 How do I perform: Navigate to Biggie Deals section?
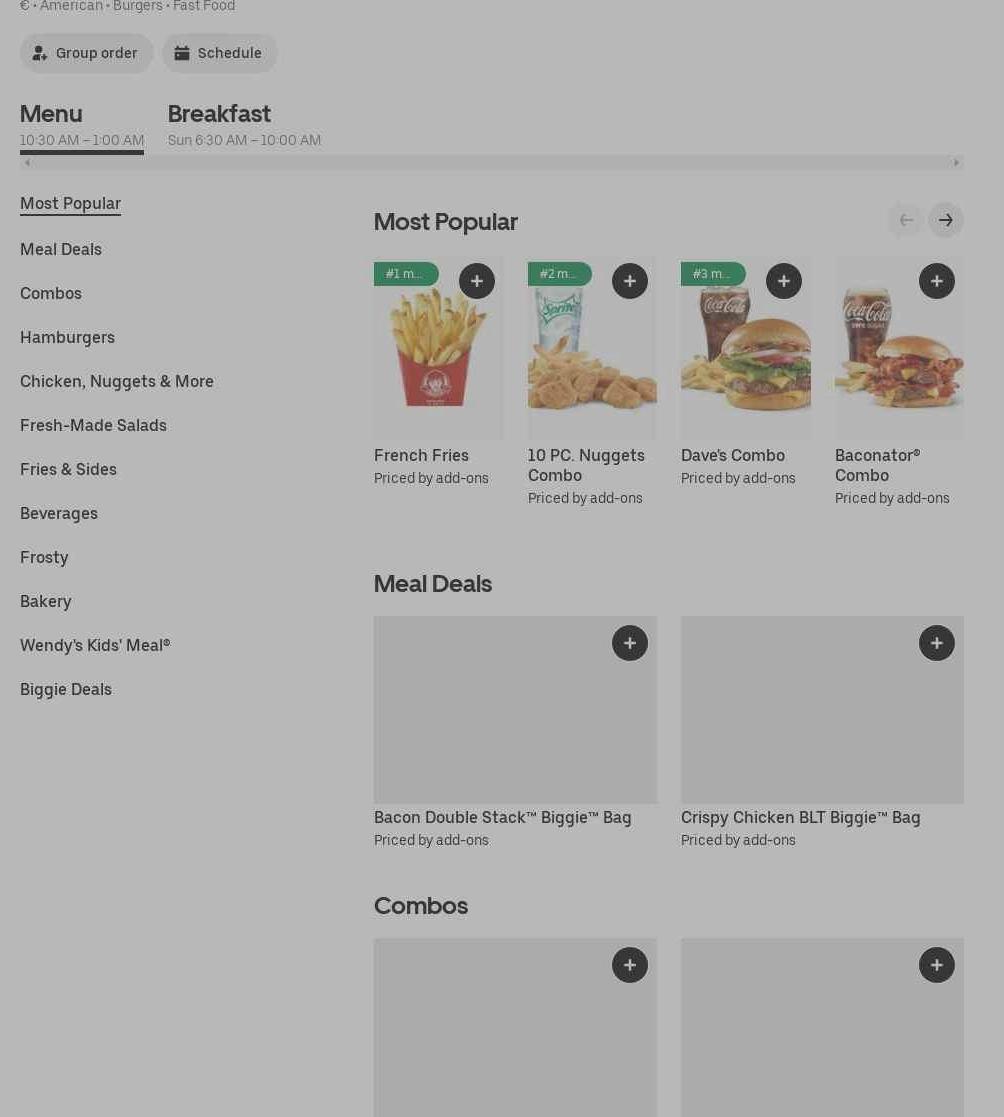click(x=66, y=690)
